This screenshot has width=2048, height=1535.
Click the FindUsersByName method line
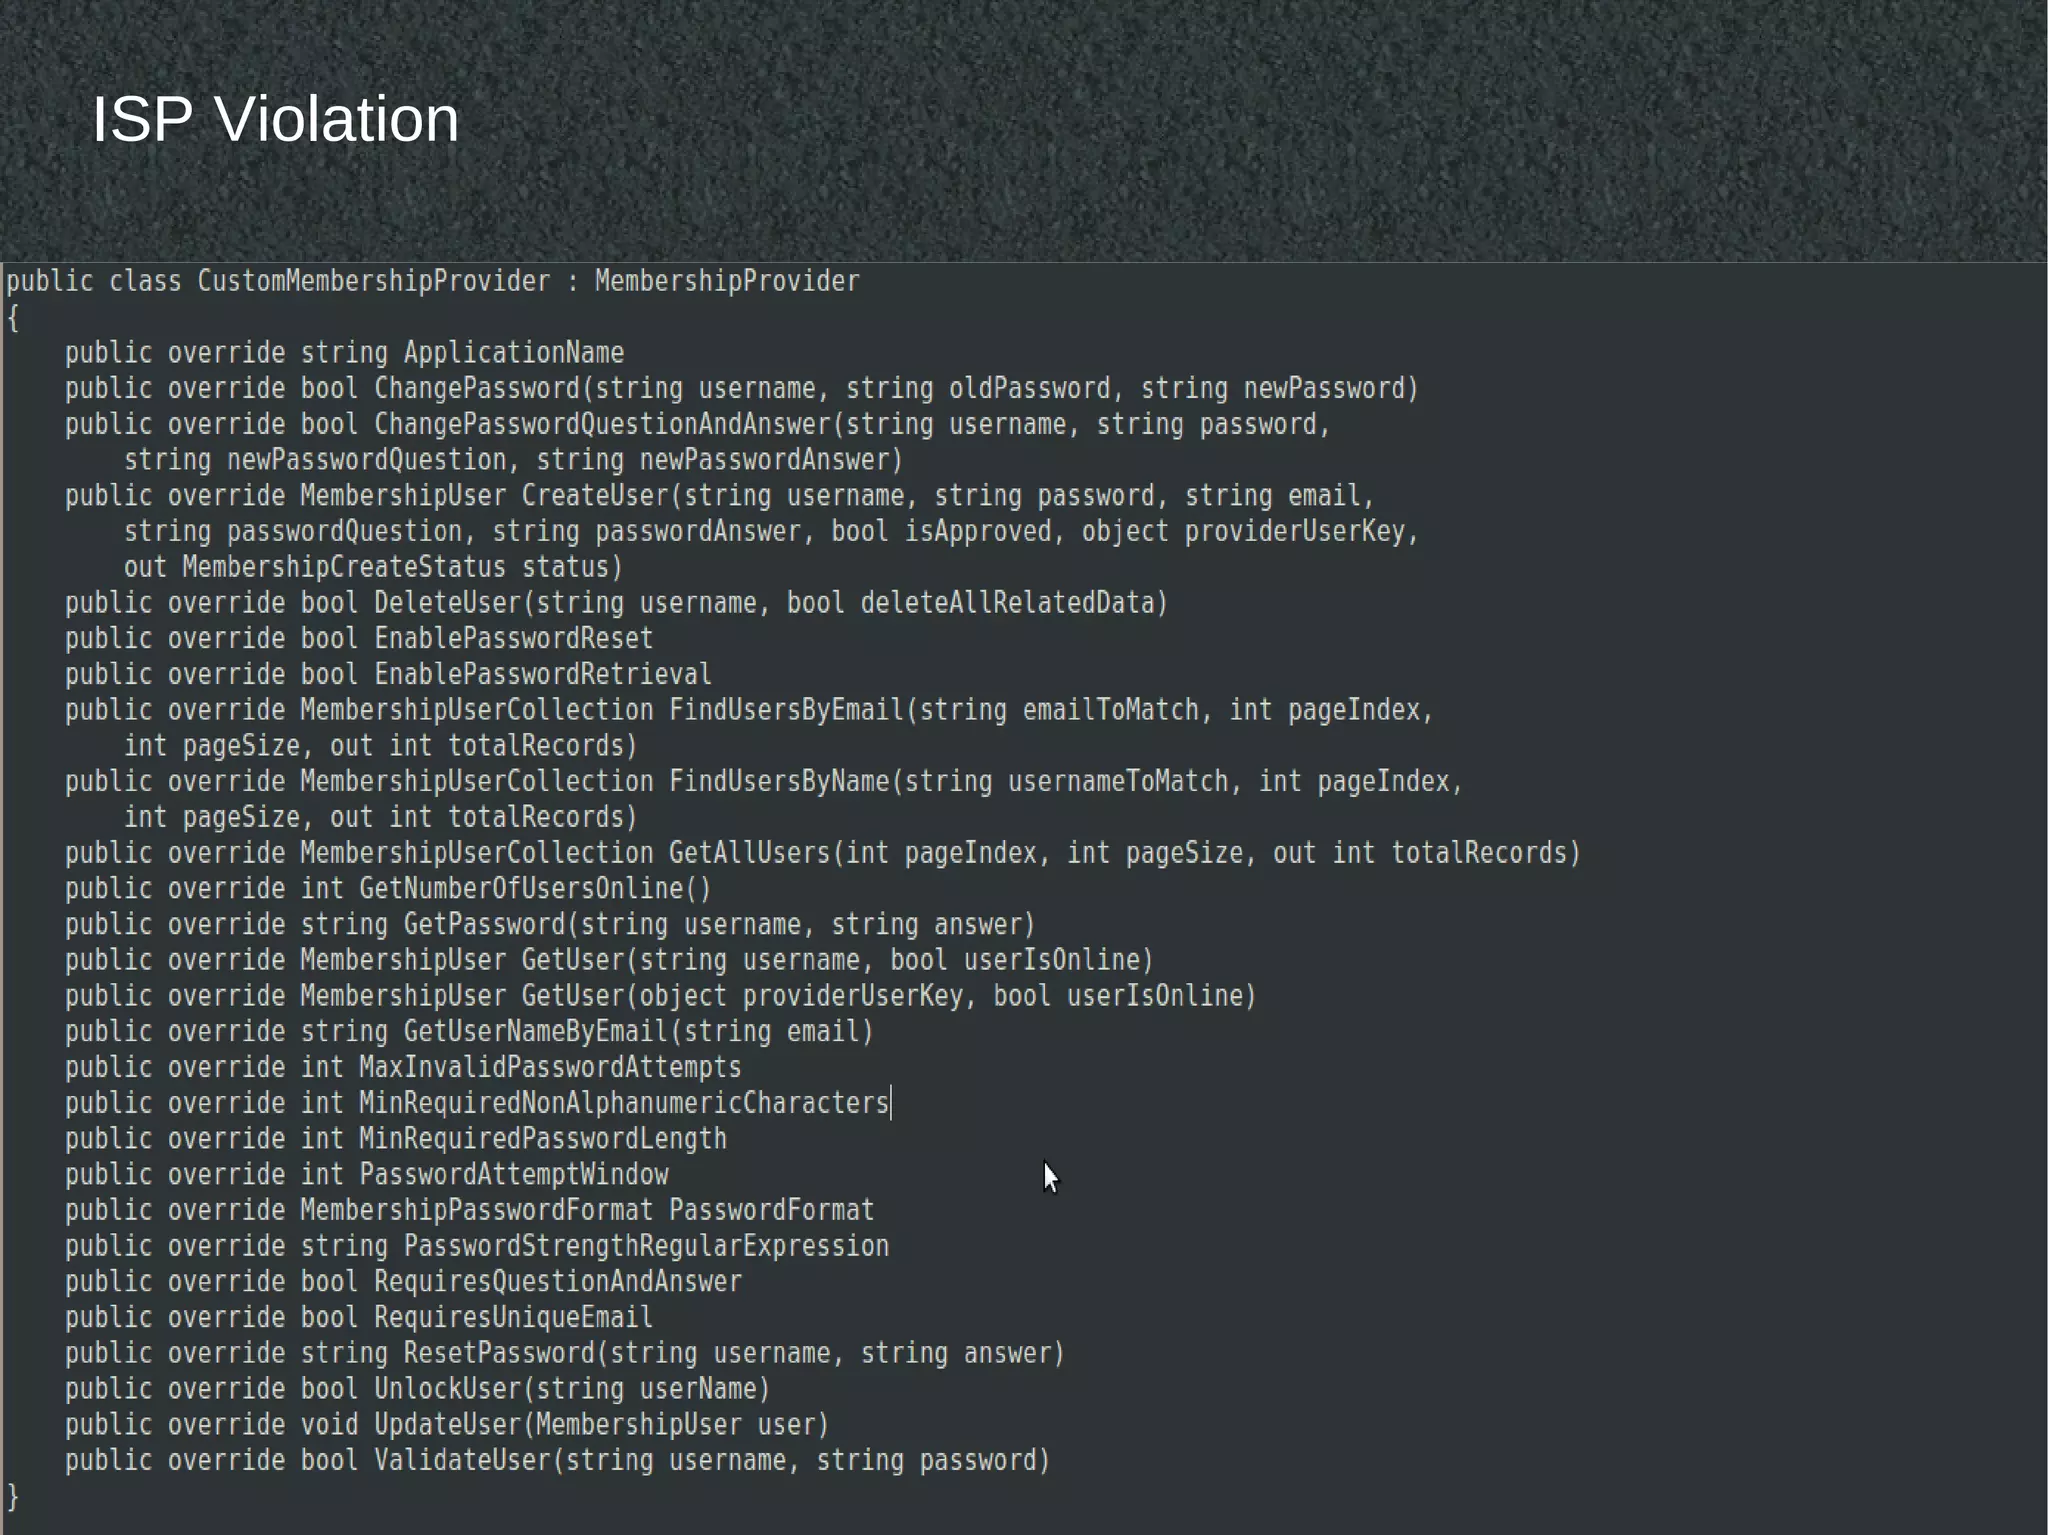(764, 782)
